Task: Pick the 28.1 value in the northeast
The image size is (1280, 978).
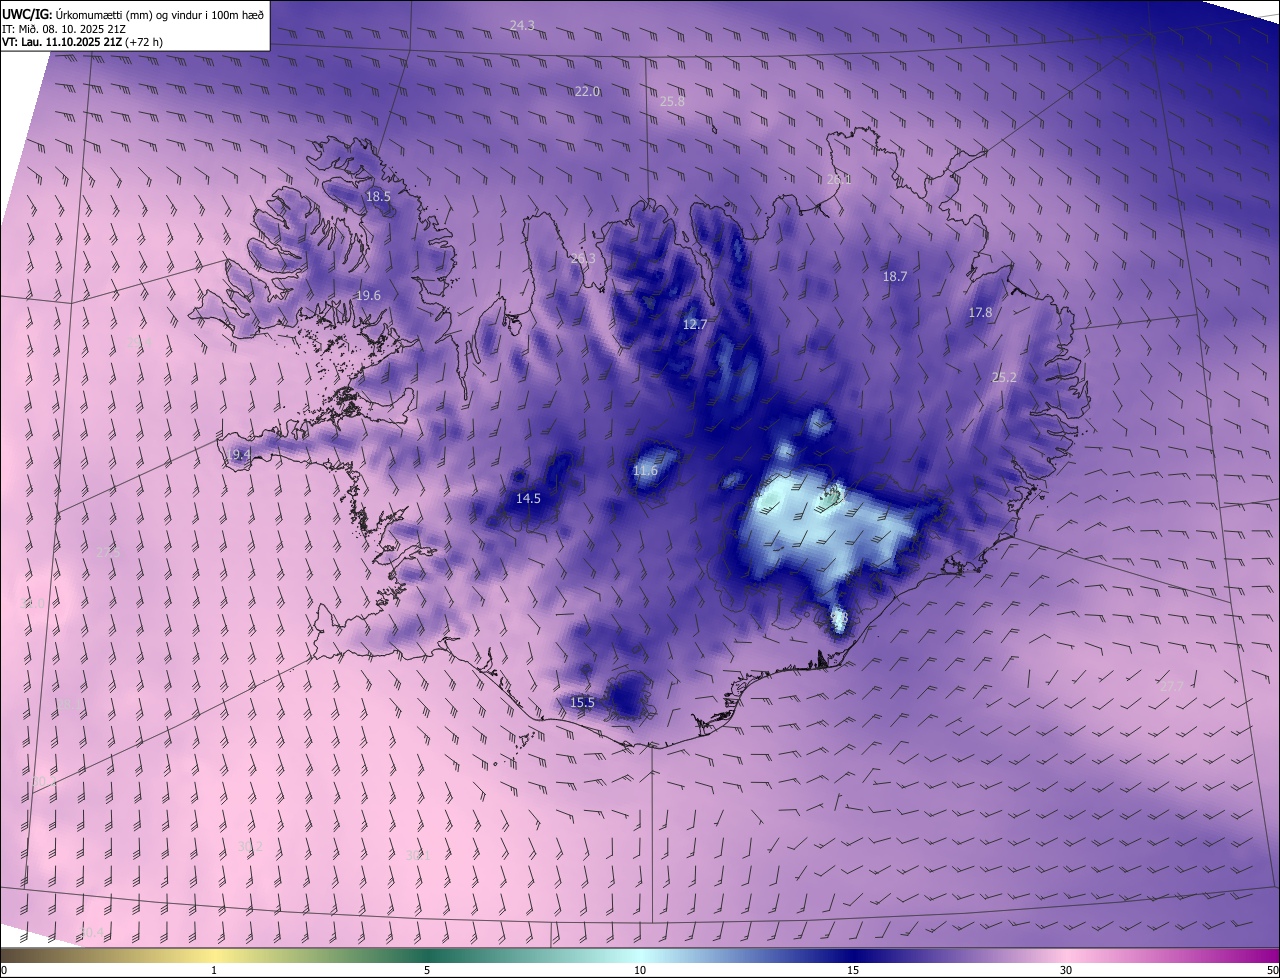Action: click(839, 180)
